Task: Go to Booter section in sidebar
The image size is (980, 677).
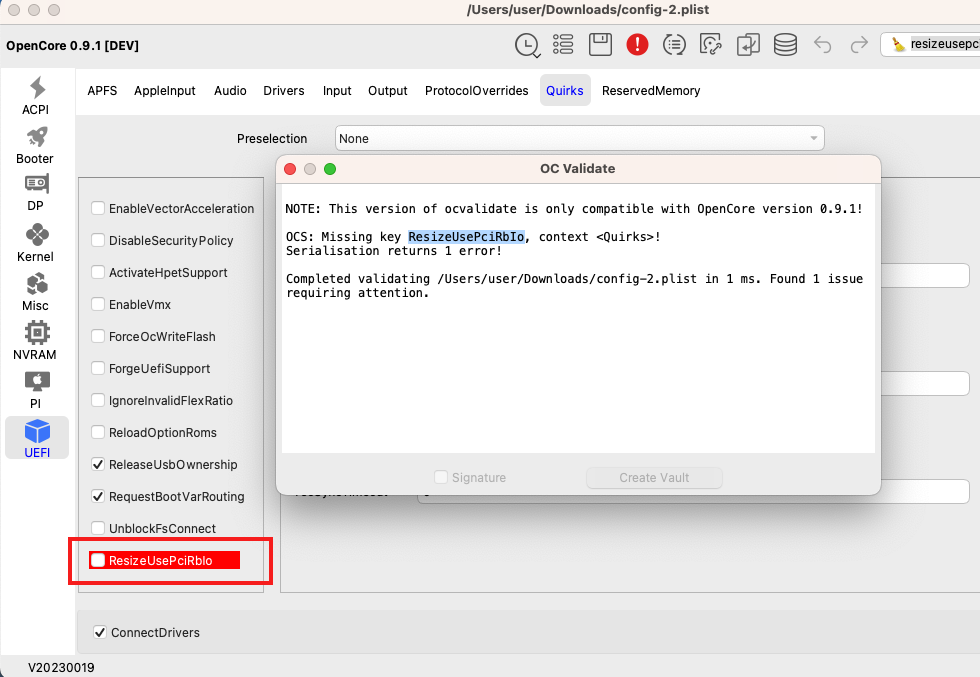Action: point(36,145)
